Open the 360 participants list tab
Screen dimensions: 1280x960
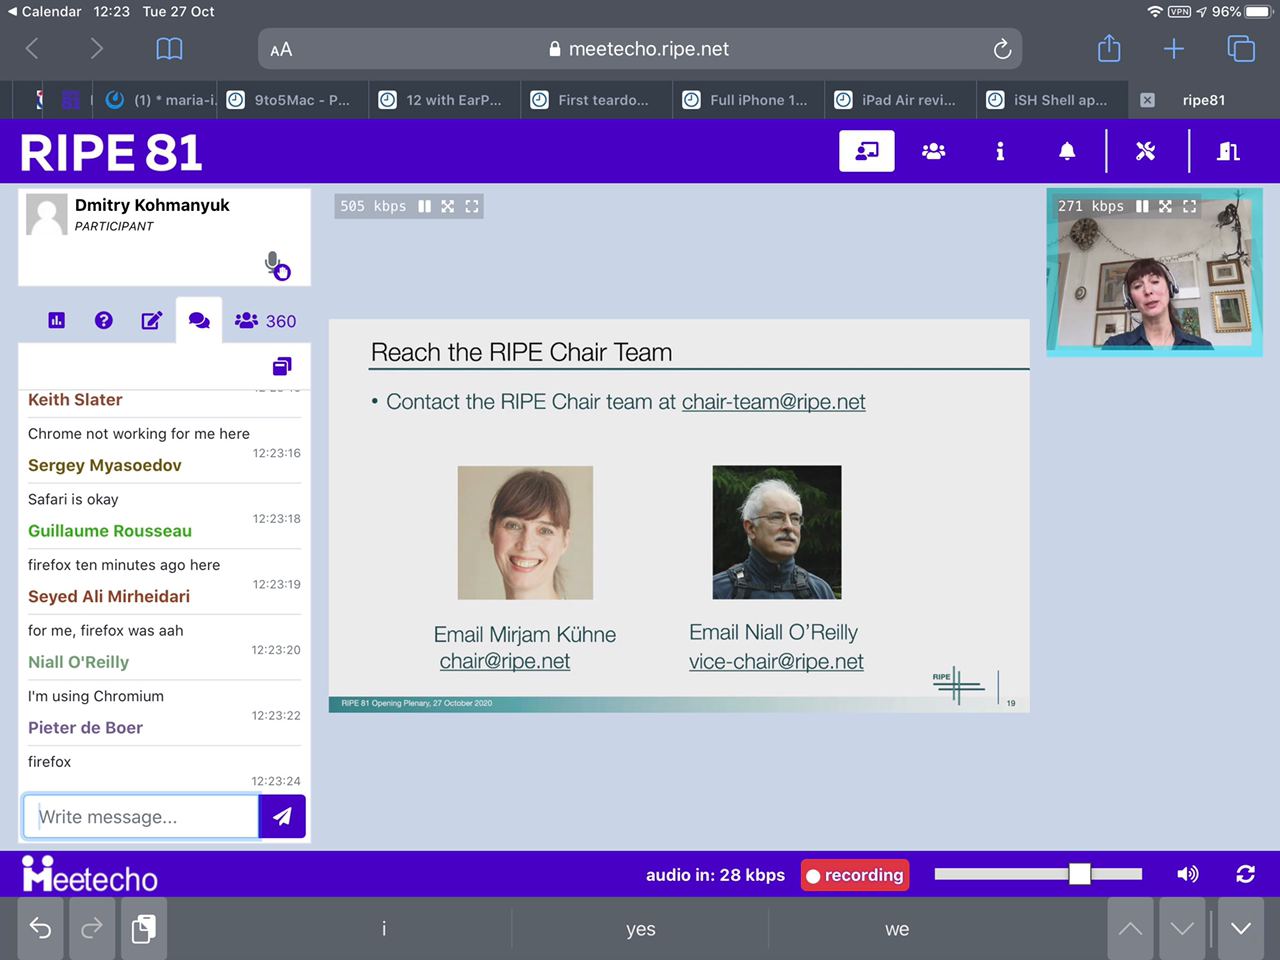[x=265, y=321]
